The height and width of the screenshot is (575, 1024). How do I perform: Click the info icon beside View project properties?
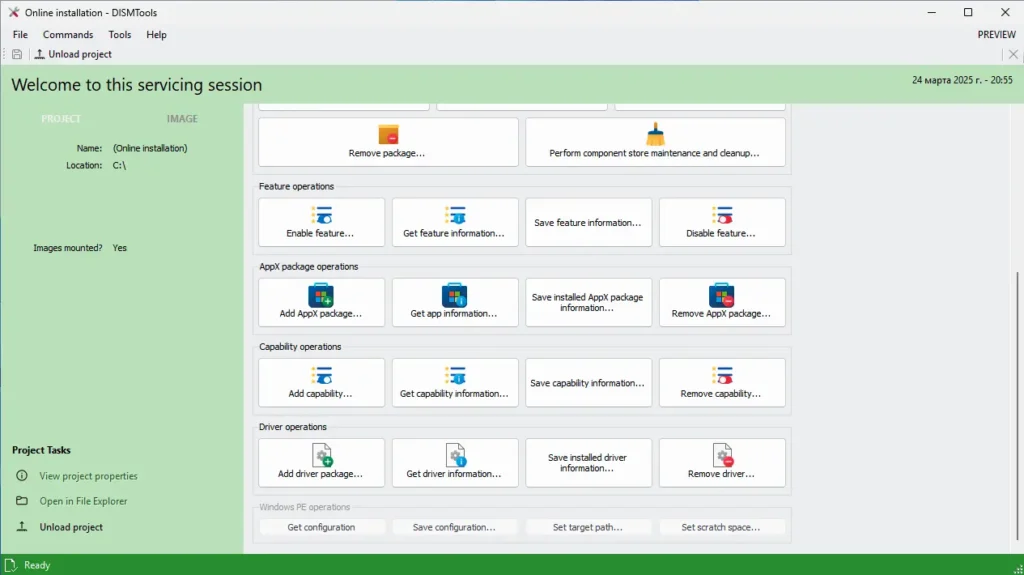pyautogui.click(x=22, y=475)
